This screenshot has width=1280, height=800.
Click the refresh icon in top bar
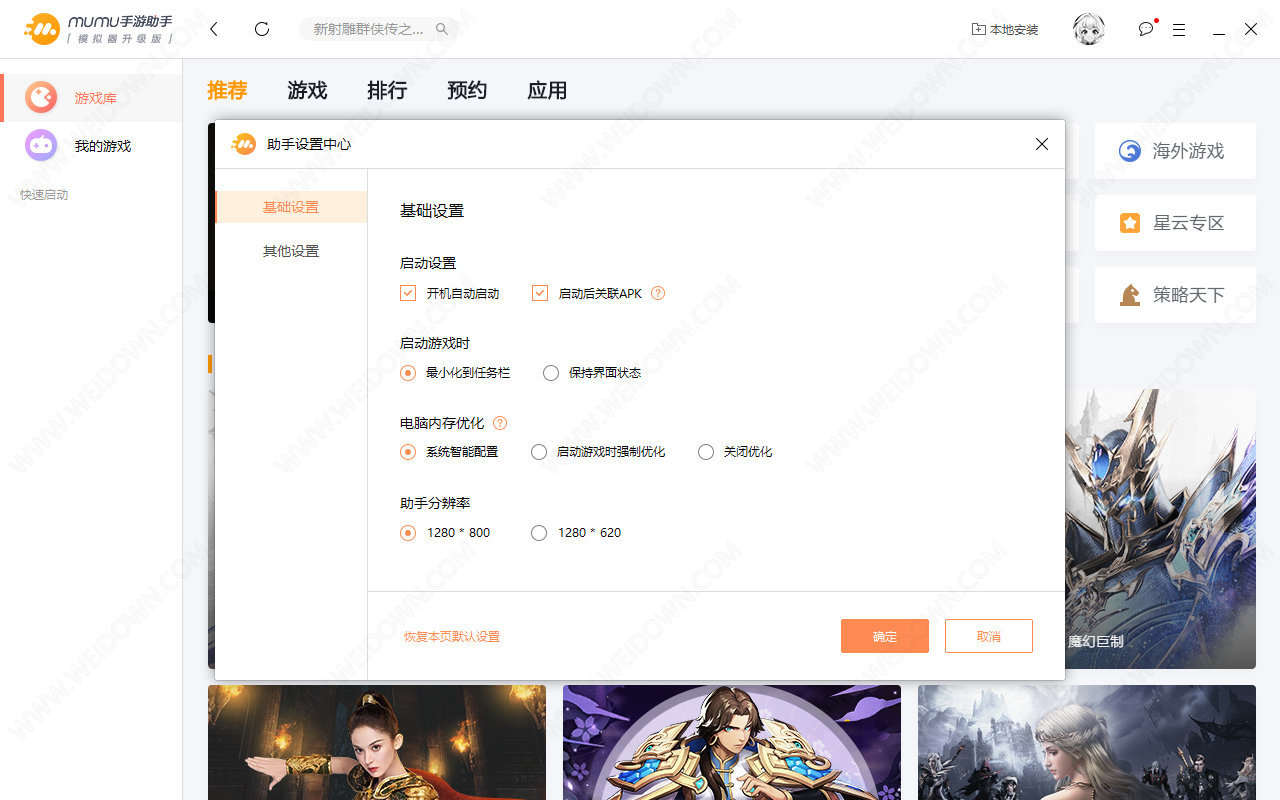(x=262, y=29)
